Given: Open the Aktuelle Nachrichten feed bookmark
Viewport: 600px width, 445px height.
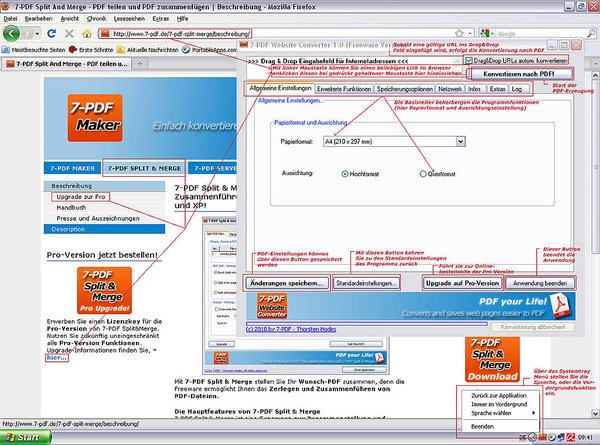Looking at the screenshot, I should pyautogui.click(x=148, y=50).
